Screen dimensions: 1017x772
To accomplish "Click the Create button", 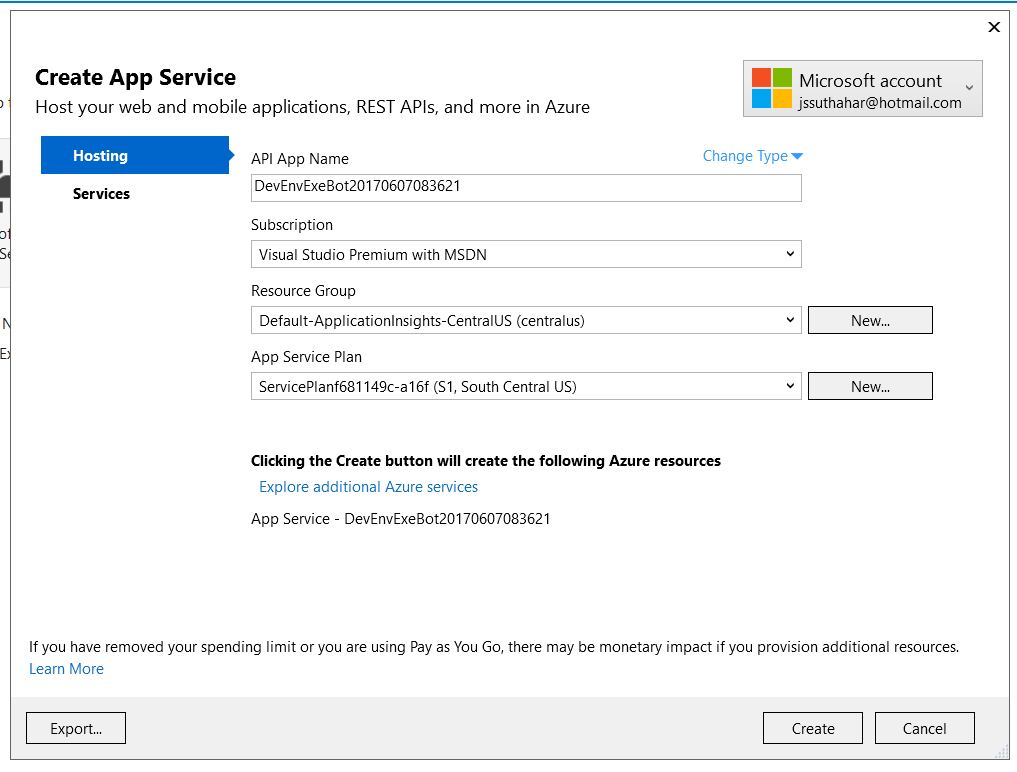I will point(813,729).
